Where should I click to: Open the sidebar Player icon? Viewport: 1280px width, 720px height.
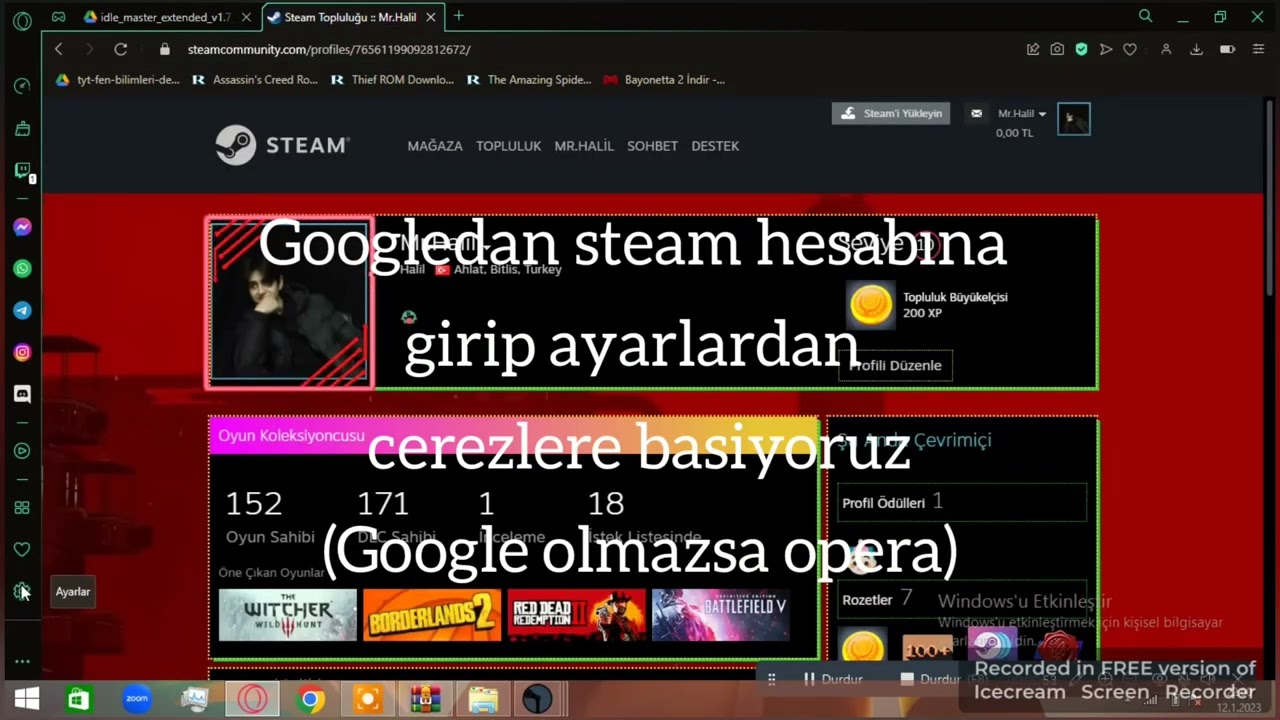(x=22, y=451)
